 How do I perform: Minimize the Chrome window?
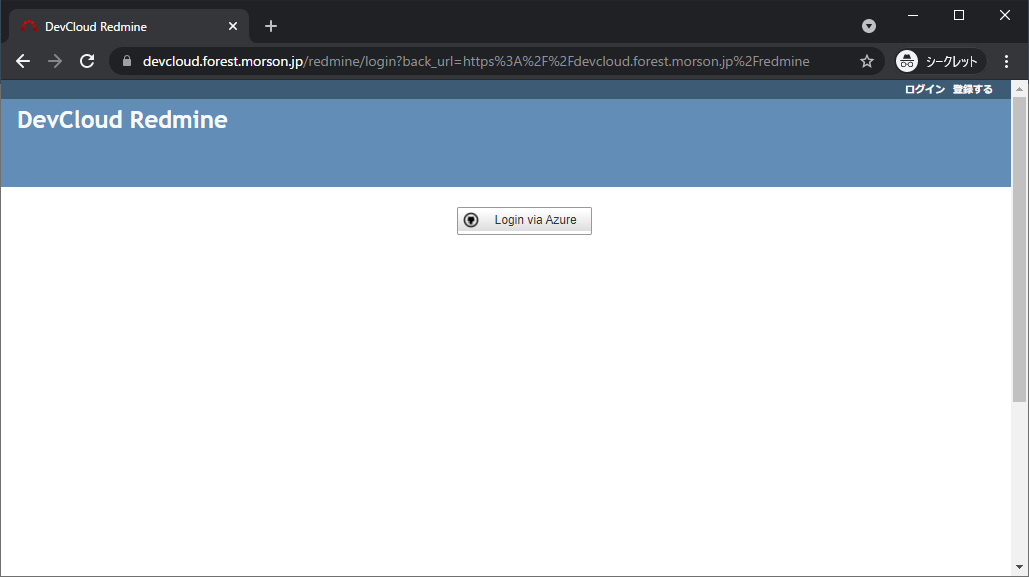point(913,15)
